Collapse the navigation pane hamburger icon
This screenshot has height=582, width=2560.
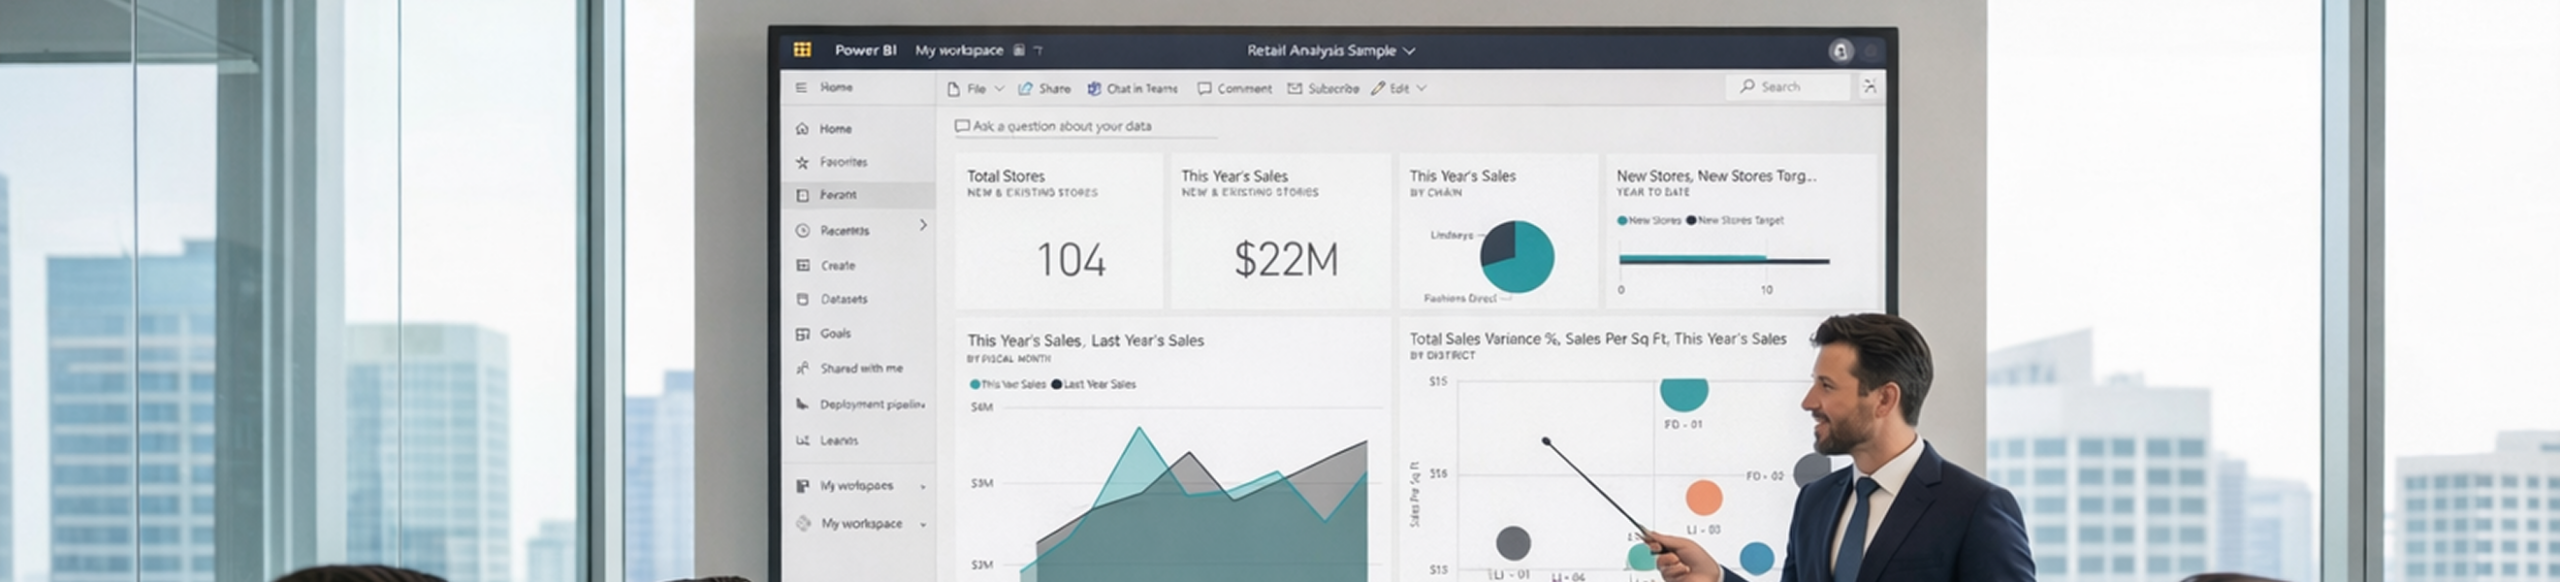coord(801,88)
